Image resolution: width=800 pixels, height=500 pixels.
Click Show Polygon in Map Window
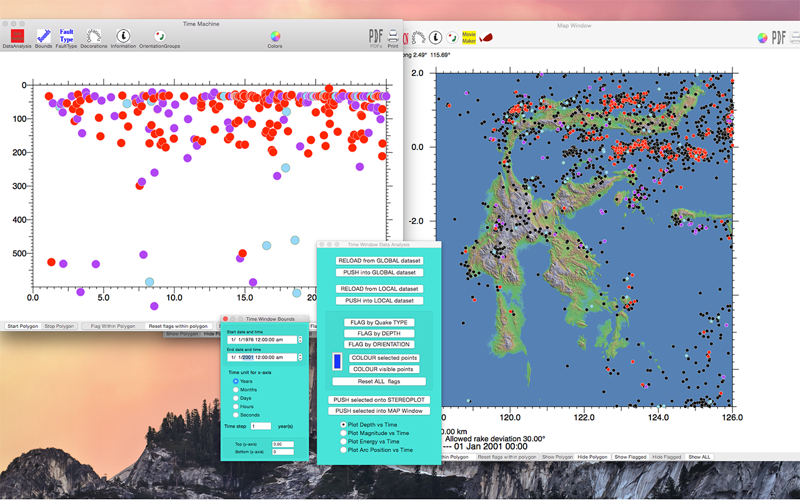coord(557,457)
